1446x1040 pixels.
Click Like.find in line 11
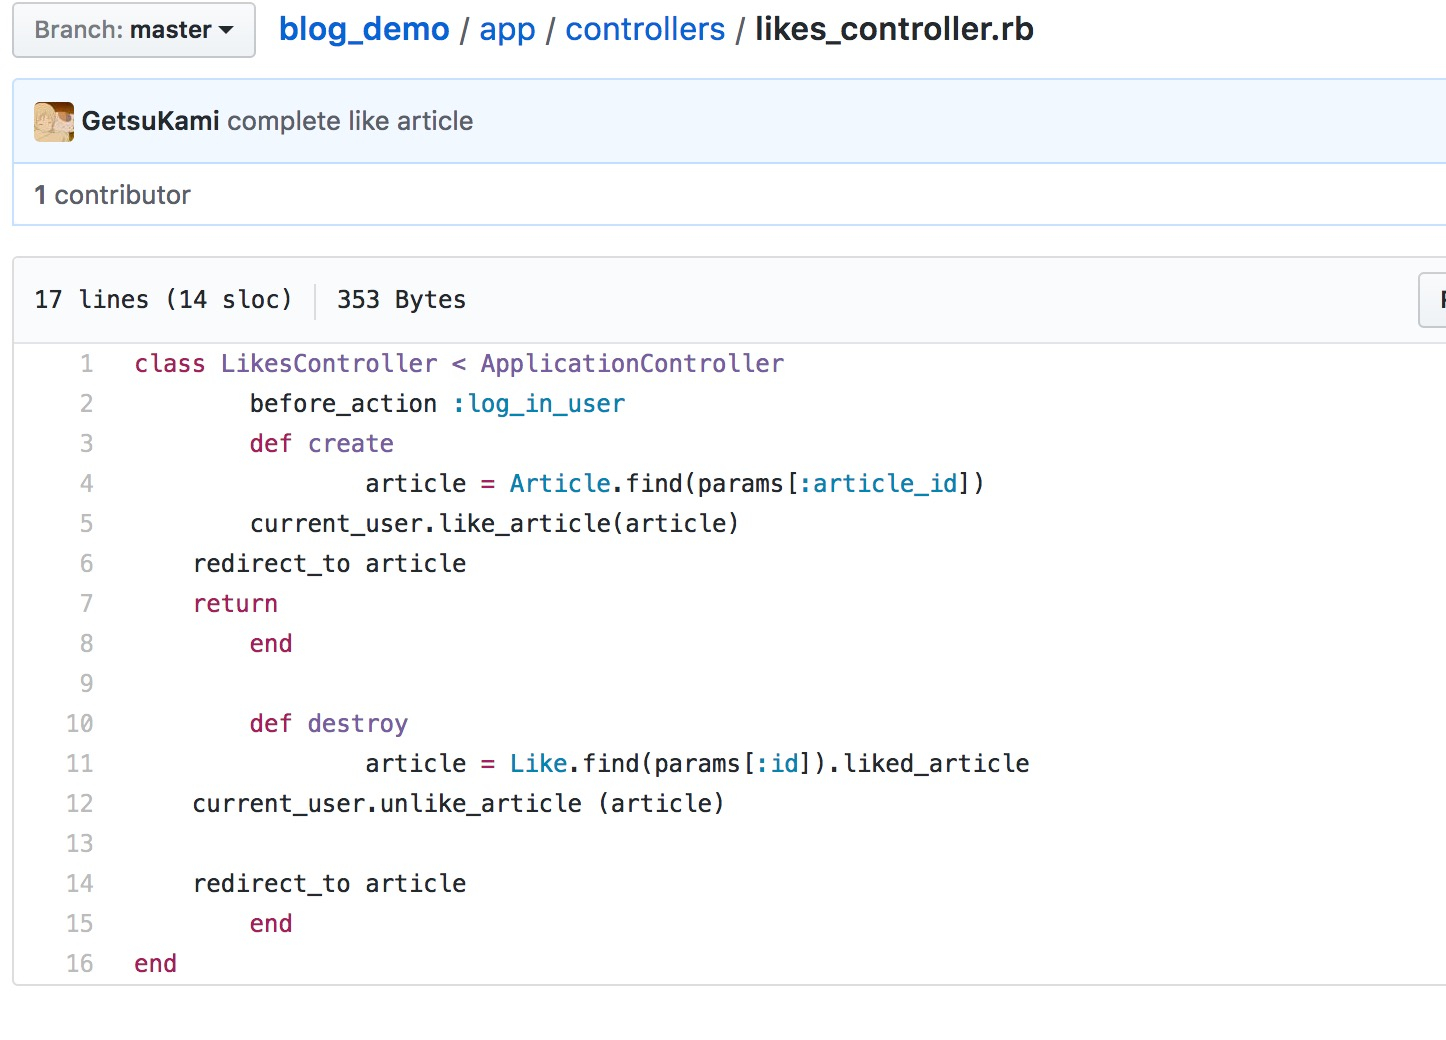click(x=574, y=763)
